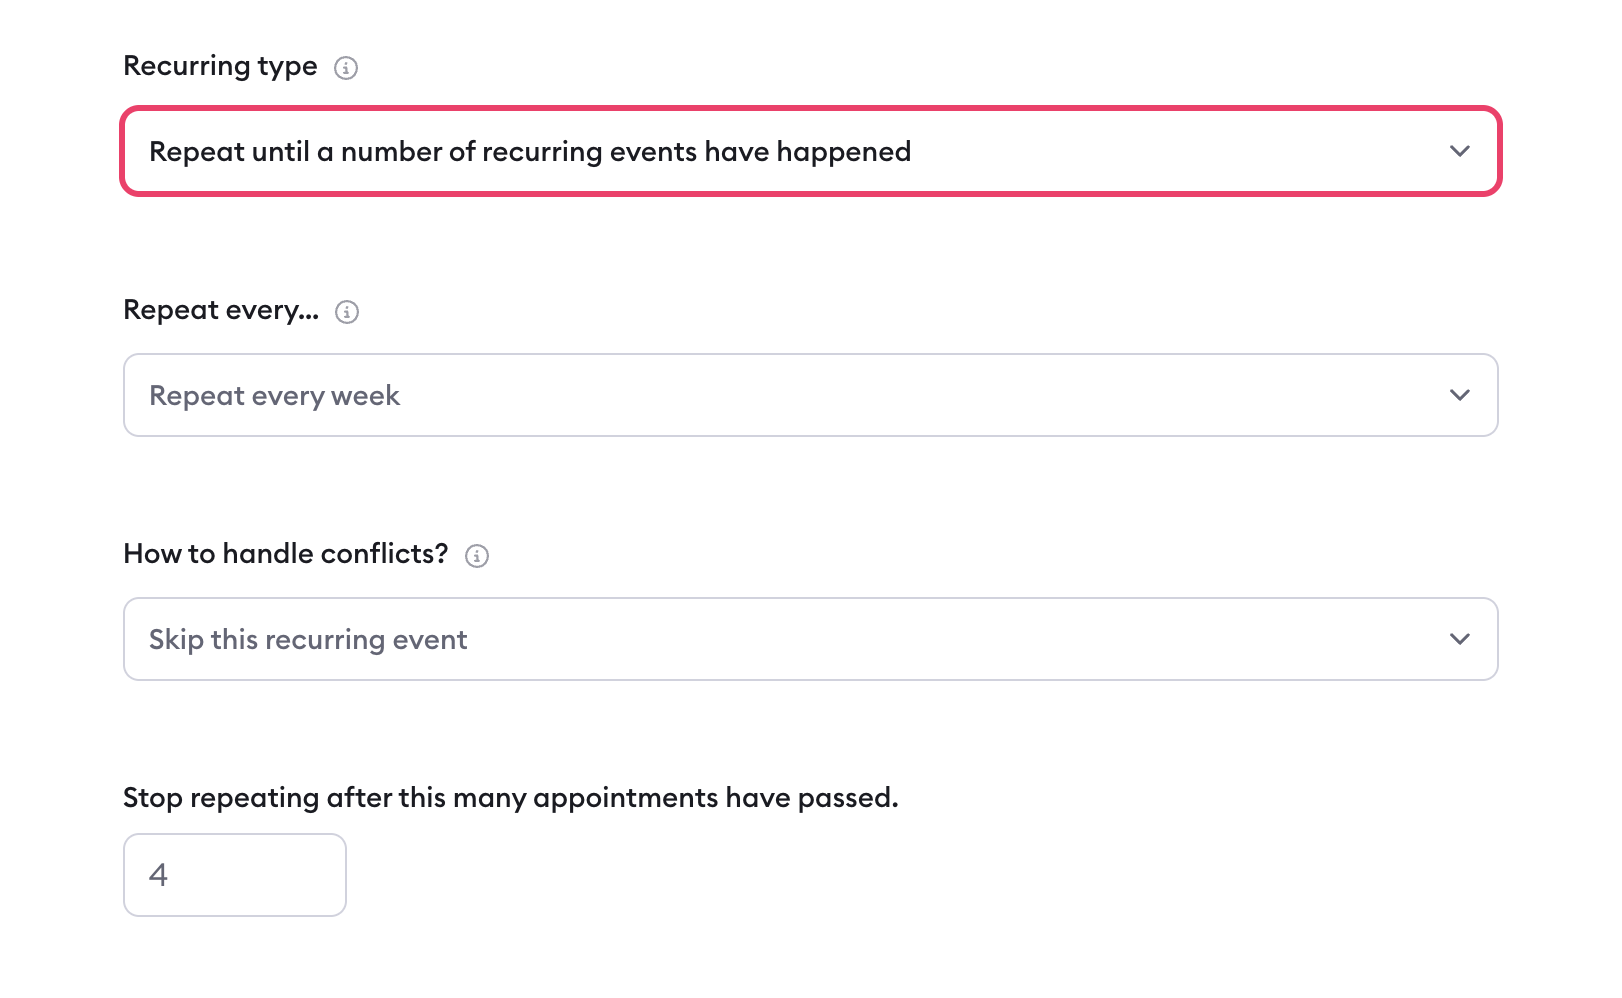Click the Stop repeating after text

tap(510, 798)
